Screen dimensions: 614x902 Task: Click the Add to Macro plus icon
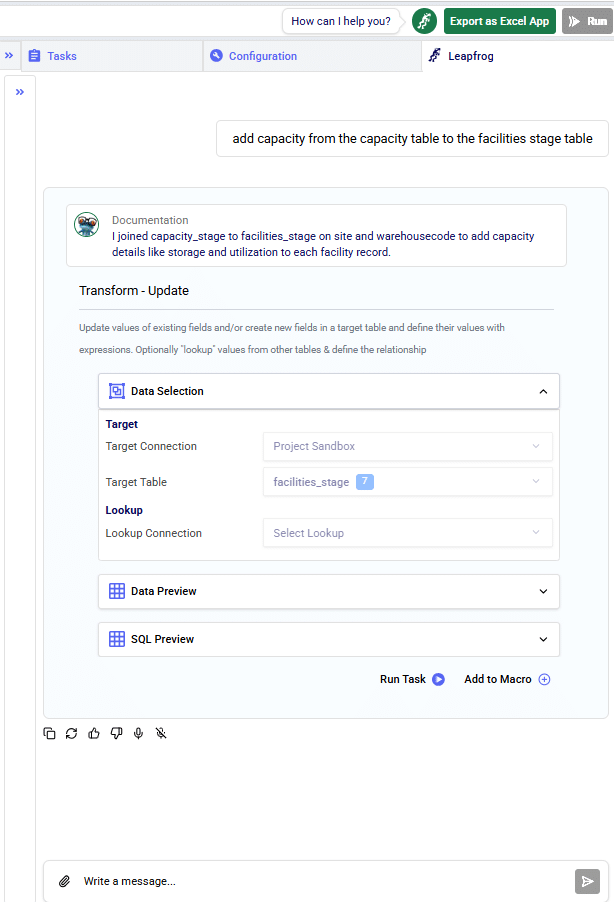(544, 679)
